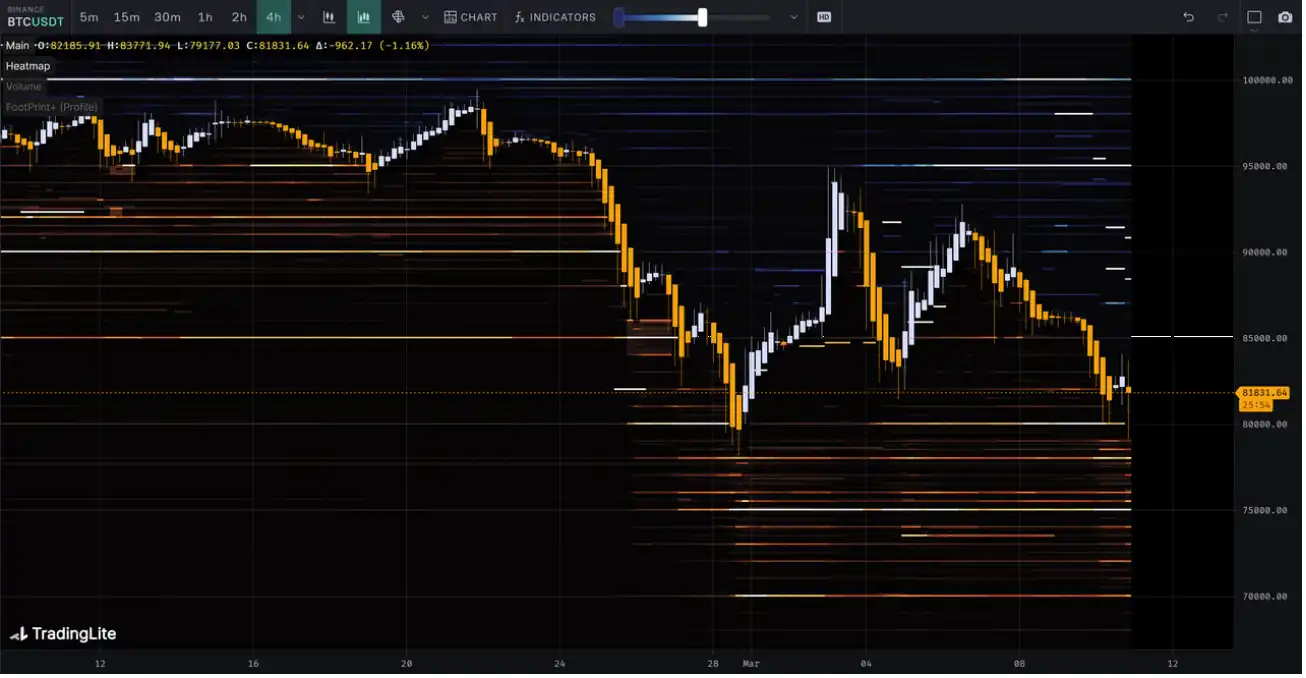This screenshot has height=678, width=1306.
Task: Open the CHART settings button
Action: tap(471, 17)
